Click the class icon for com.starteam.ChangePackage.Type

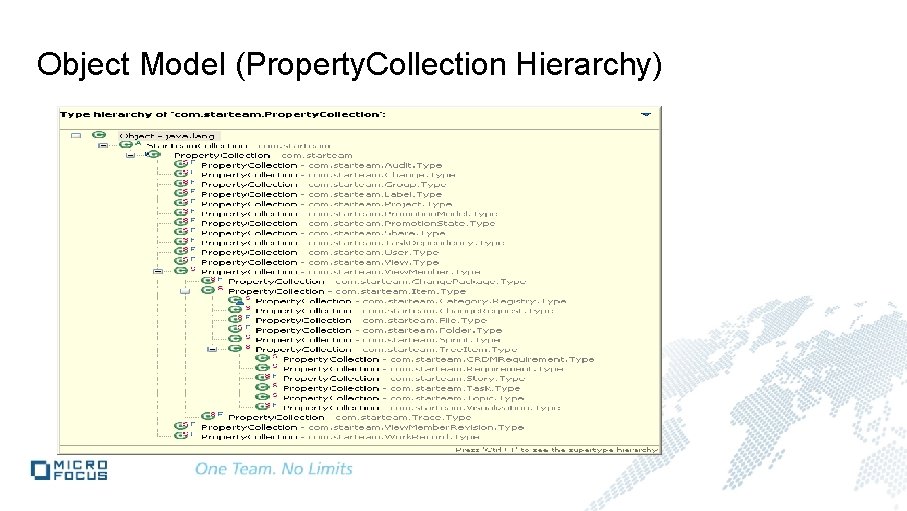[208, 281]
